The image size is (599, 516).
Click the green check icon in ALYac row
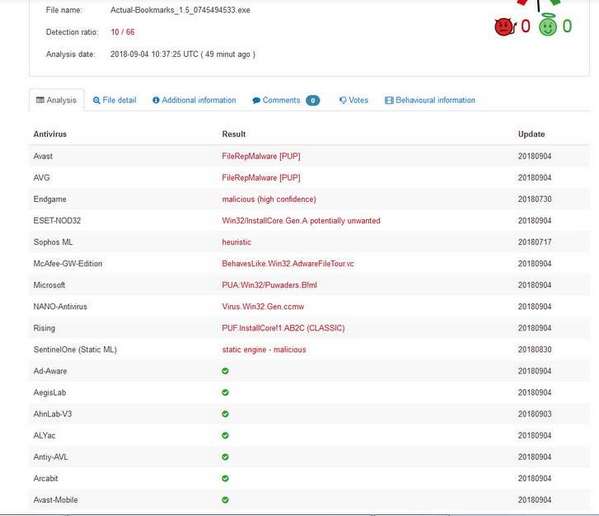(225, 435)
